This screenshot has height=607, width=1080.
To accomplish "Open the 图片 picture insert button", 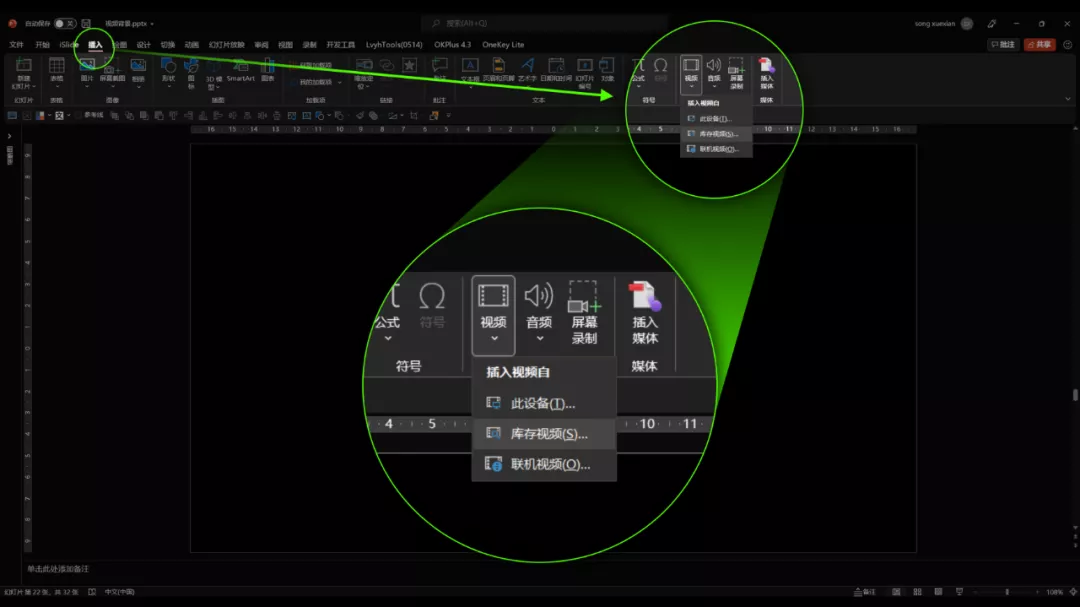I will click(87, 70).
